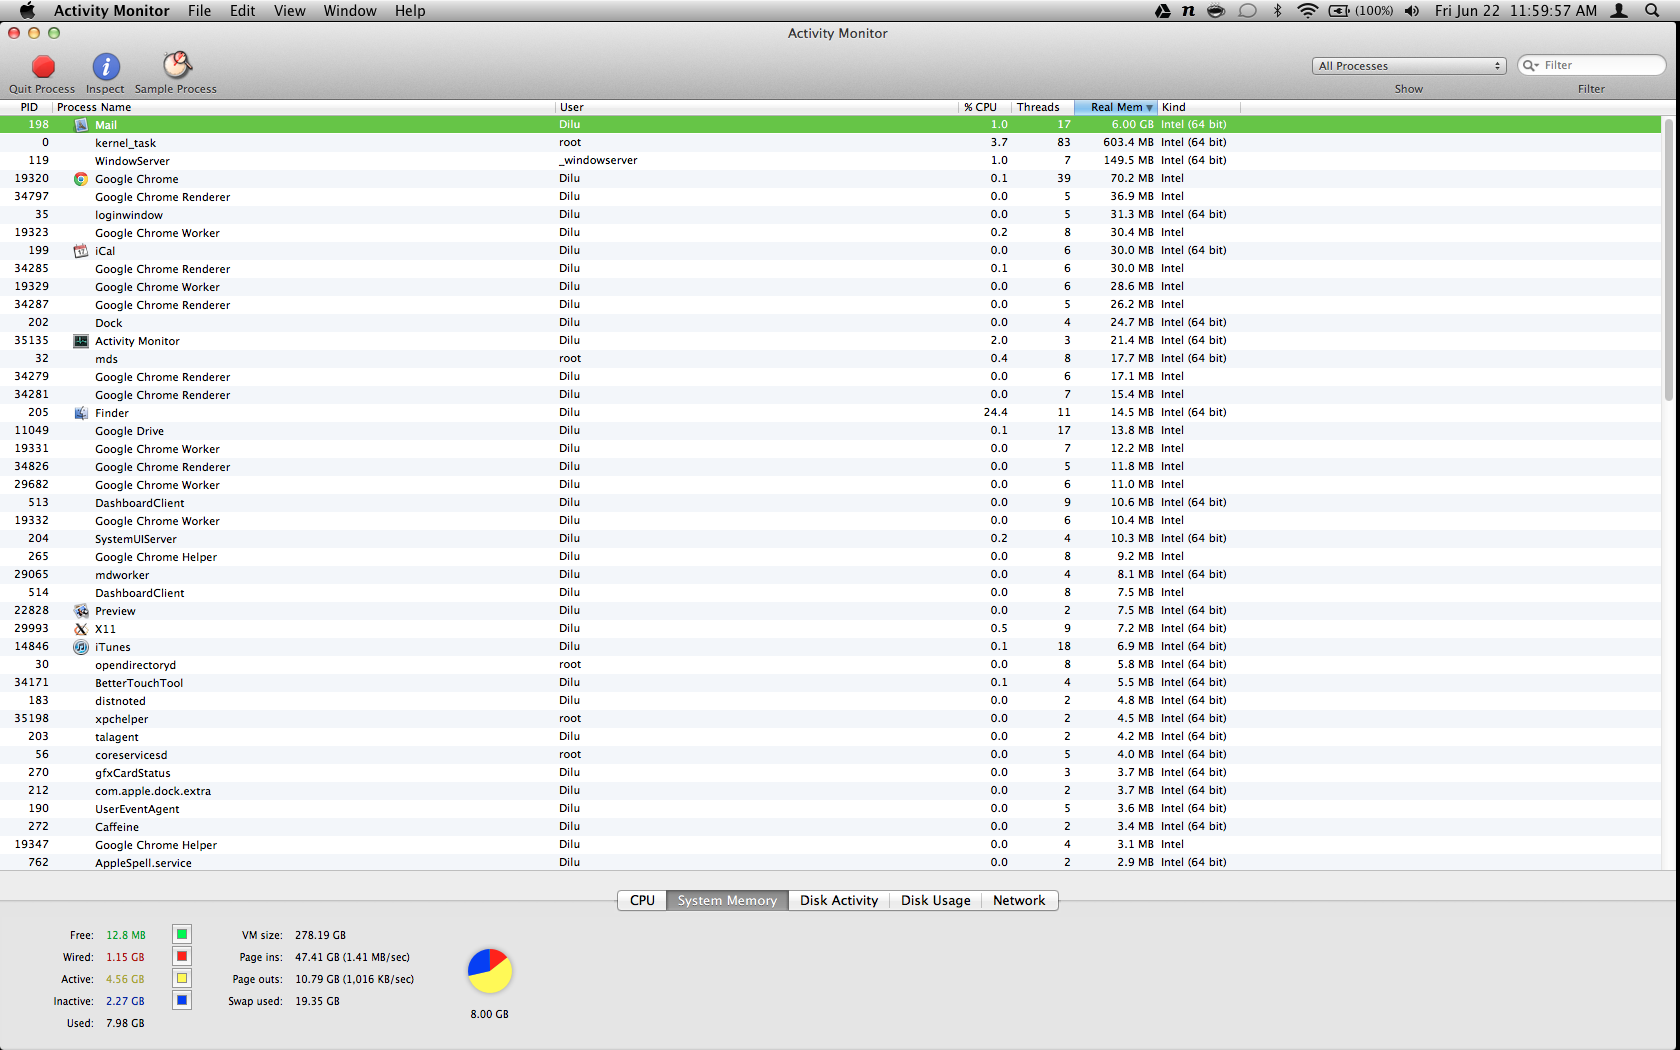This screenshot has width=1680, height=1050.
Task: Select the BetterTouchTool process row
Action: pyautogui.click(x=831, y=683)
